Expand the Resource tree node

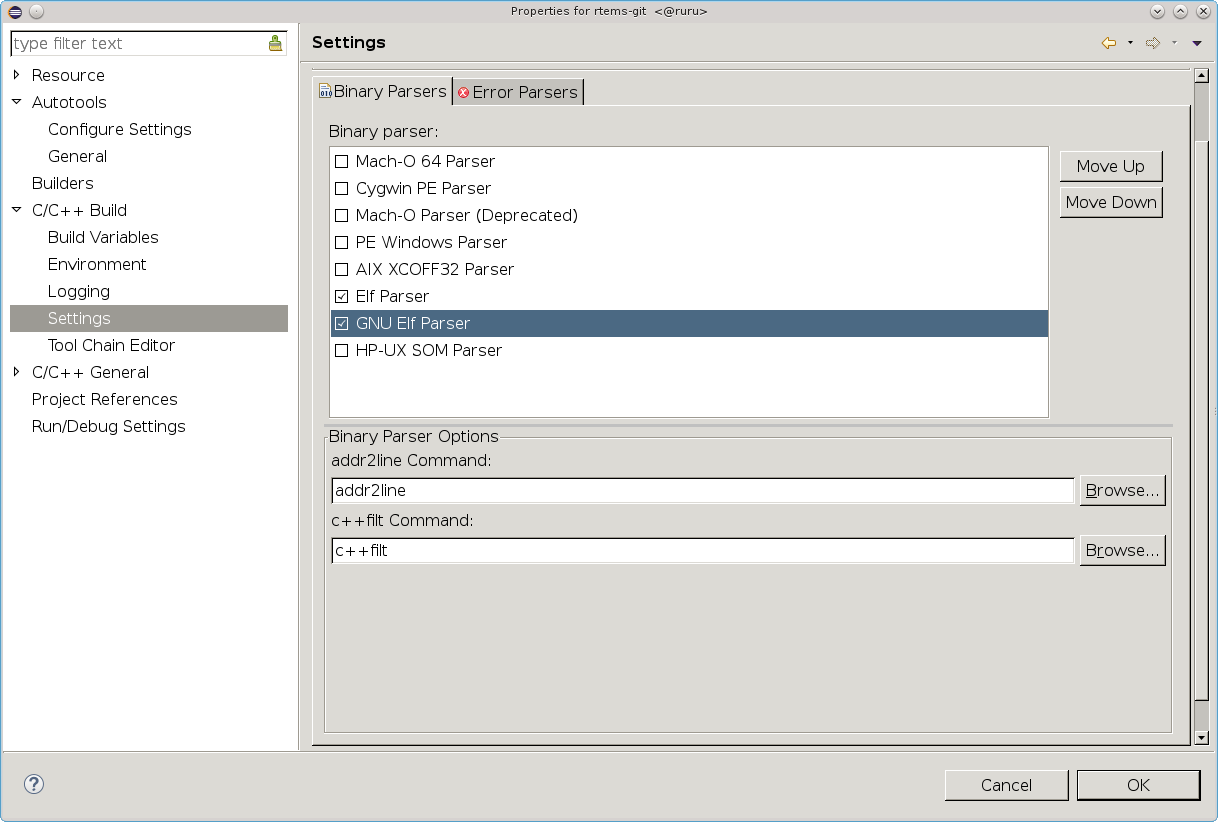pos(16,75)
